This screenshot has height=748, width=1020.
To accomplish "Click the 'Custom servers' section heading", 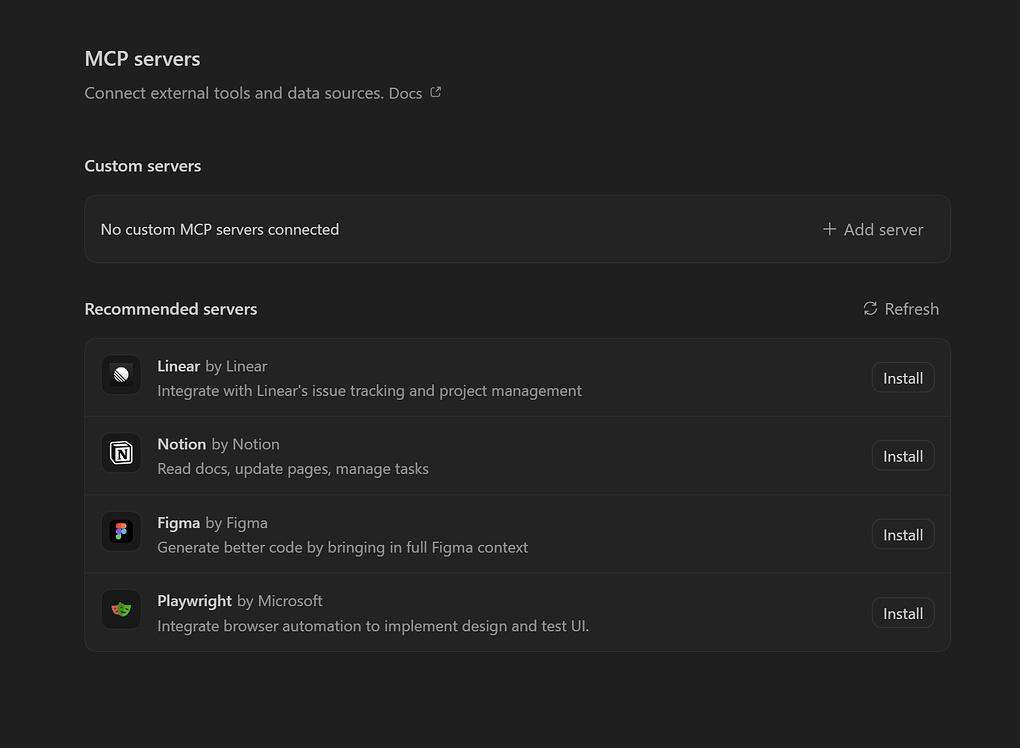I will pos(142,166).
